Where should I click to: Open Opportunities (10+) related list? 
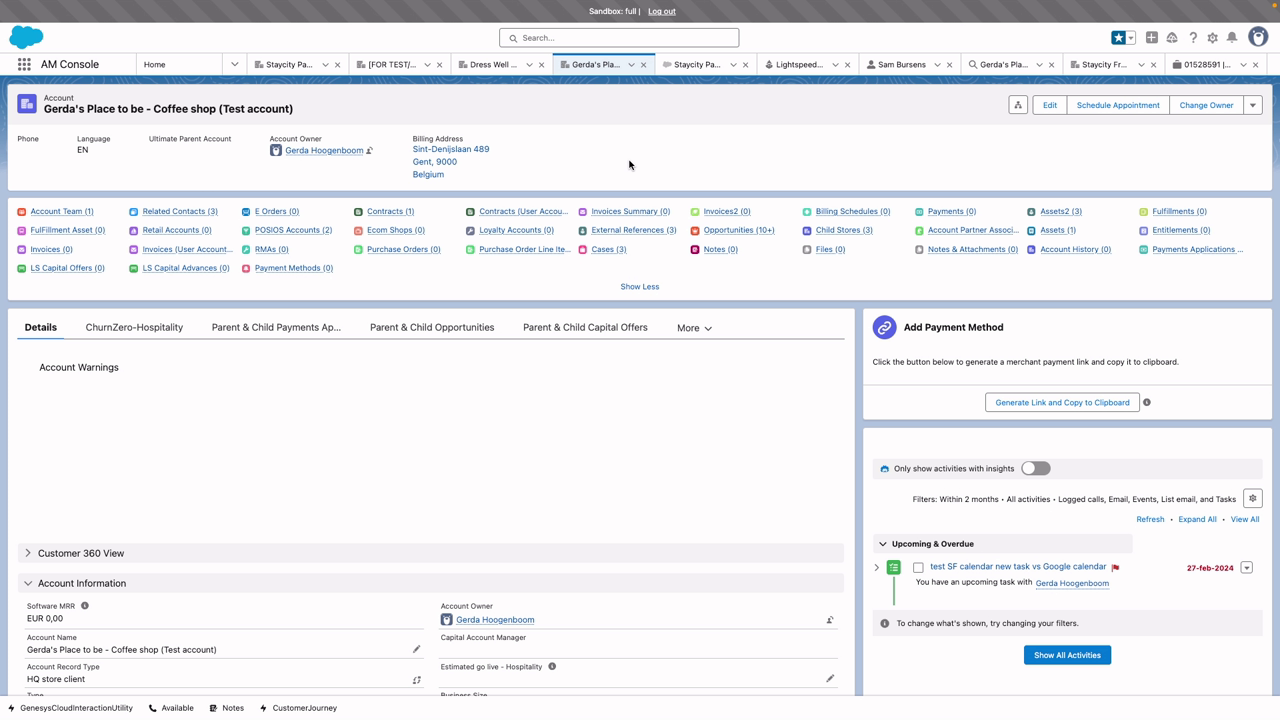pos(739,230)
